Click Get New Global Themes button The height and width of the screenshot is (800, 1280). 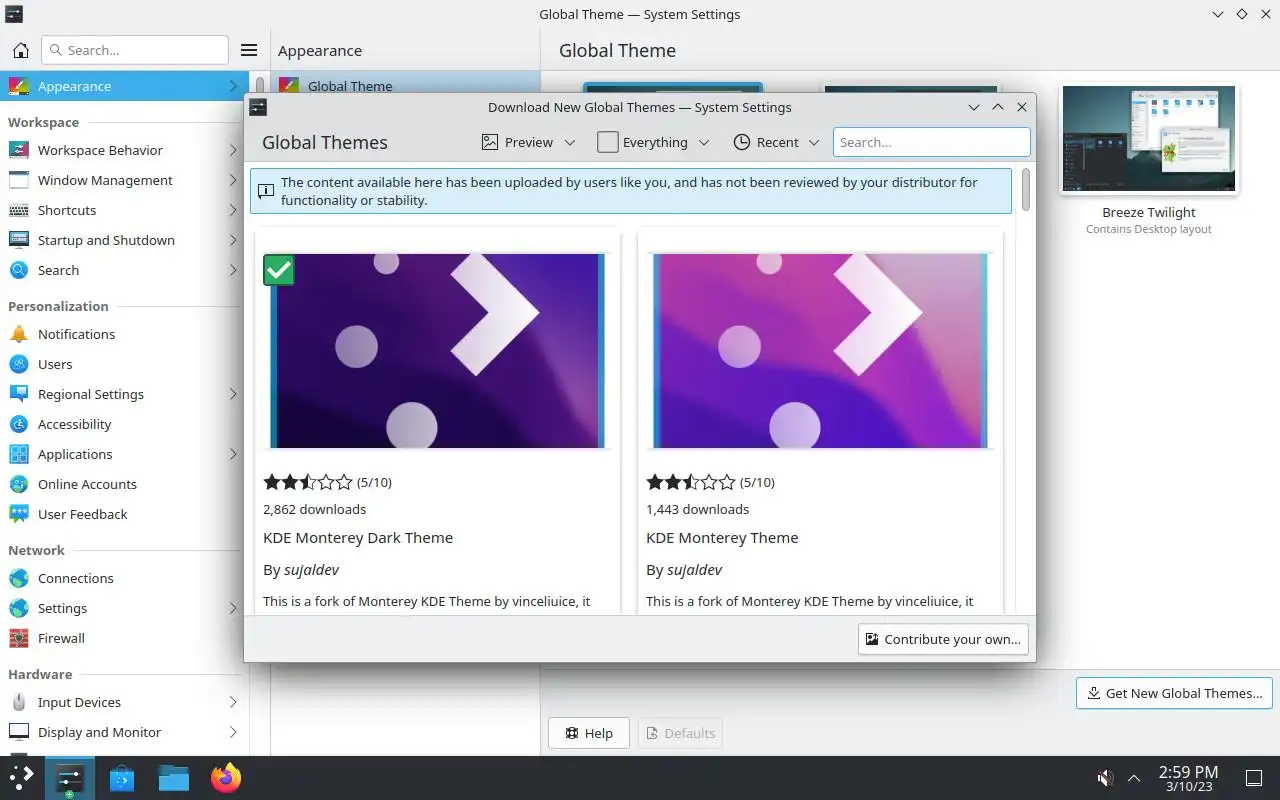coord(1174,693)
